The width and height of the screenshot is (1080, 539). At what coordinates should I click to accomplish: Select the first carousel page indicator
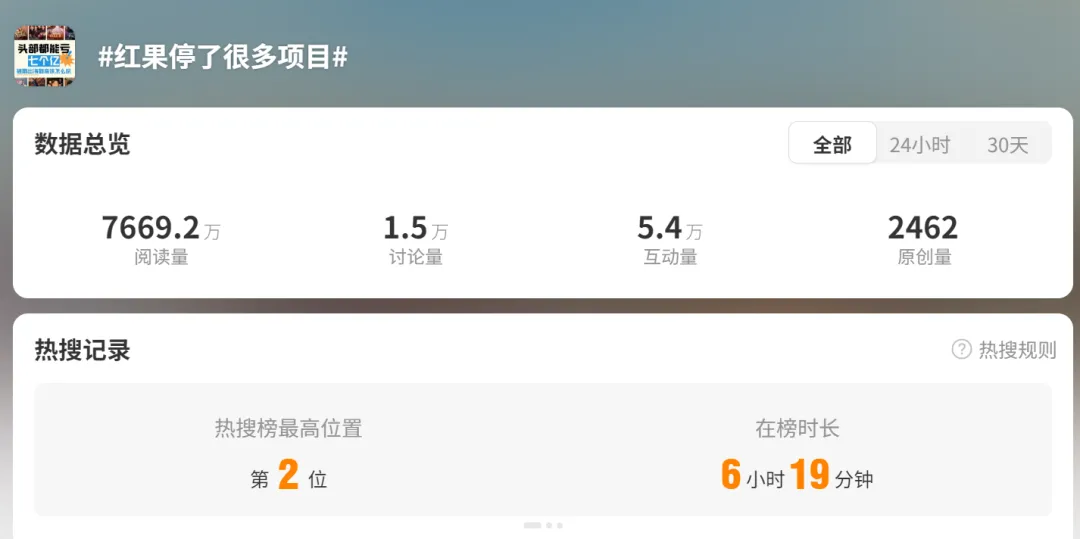click(x=532, y=525)
